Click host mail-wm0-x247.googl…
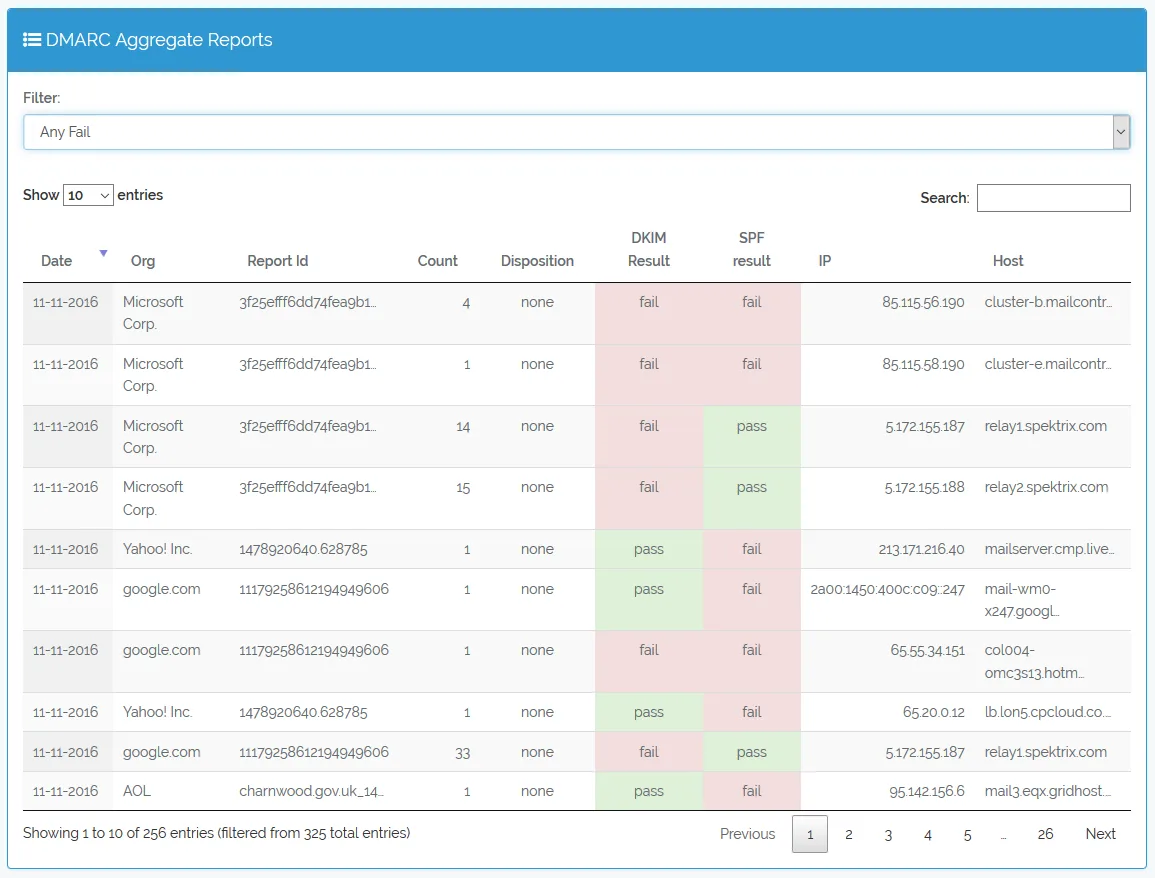Screen dimensions: 1155x878 pos(1022,600)
